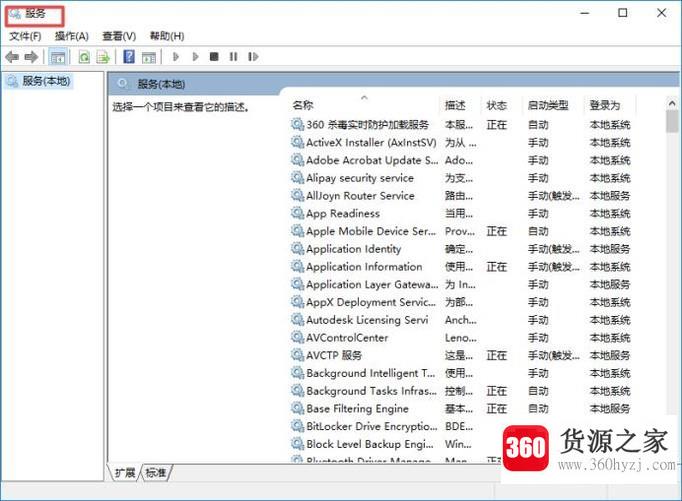The height and width of the screenshot is (501, 682).
Task: Maximize the 服务 window
Action: click(x=623, y=13)
